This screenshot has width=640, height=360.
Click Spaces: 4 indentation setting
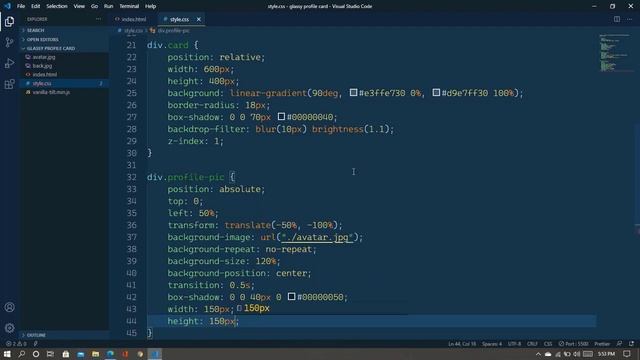(492, 344)
